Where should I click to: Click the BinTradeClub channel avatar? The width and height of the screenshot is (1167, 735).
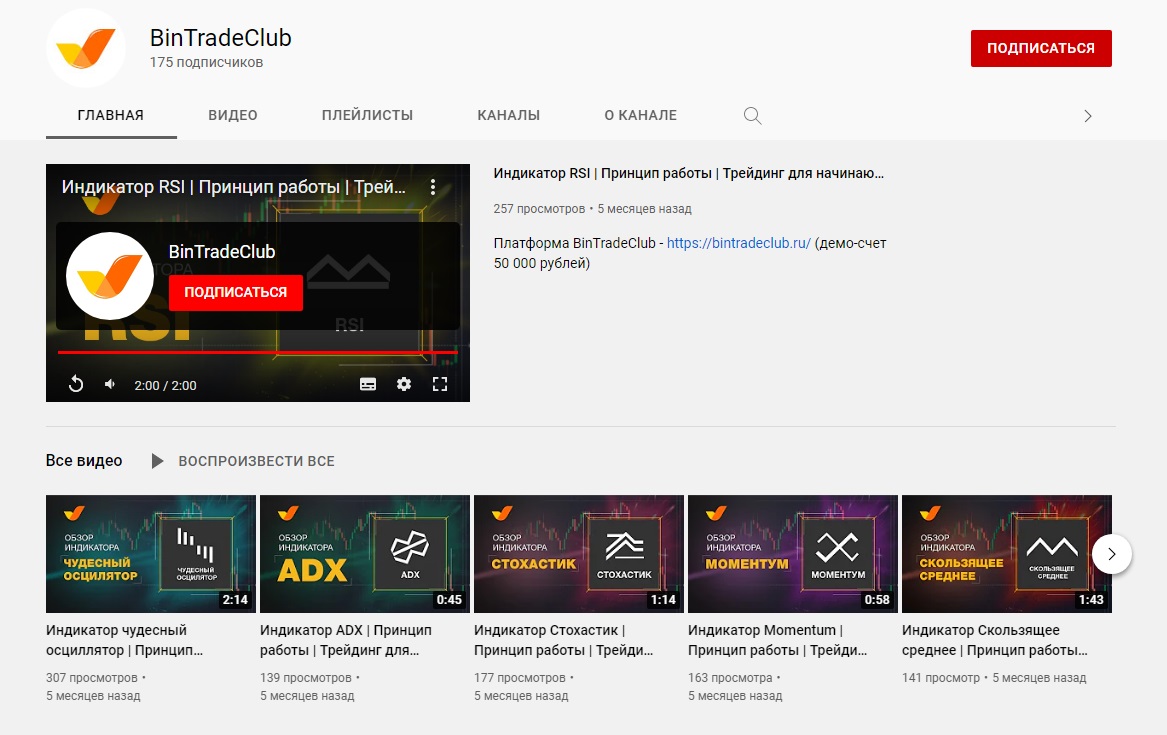click(x=85, y=47)
